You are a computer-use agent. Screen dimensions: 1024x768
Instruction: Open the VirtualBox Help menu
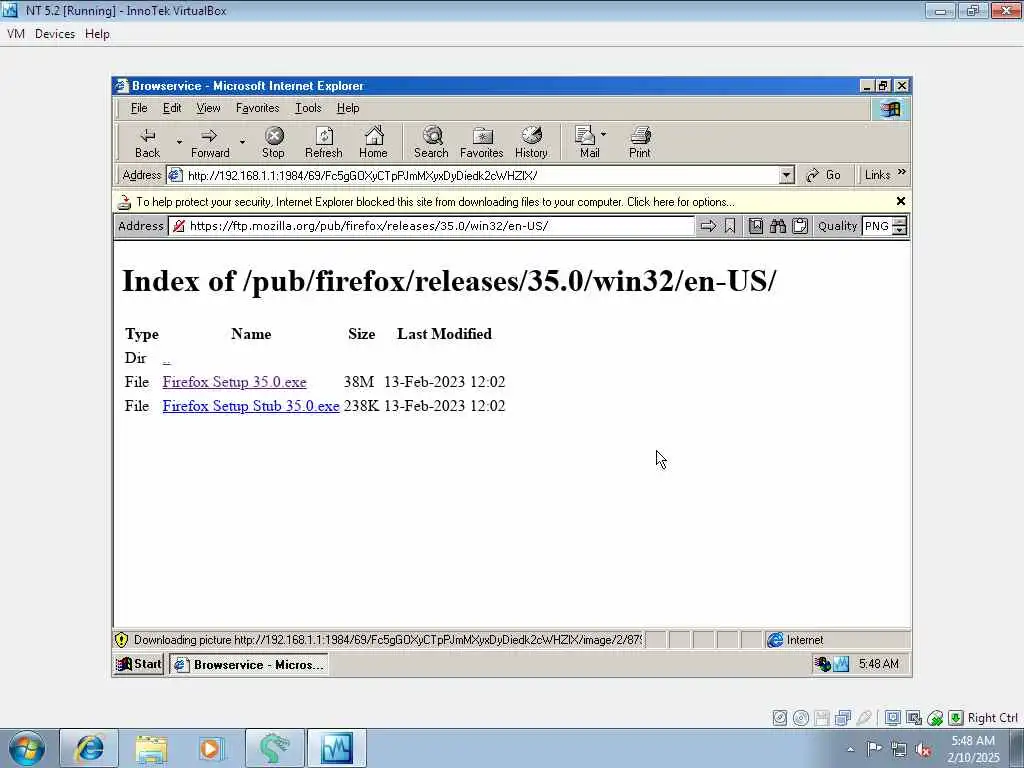click(x=97, y=34)
